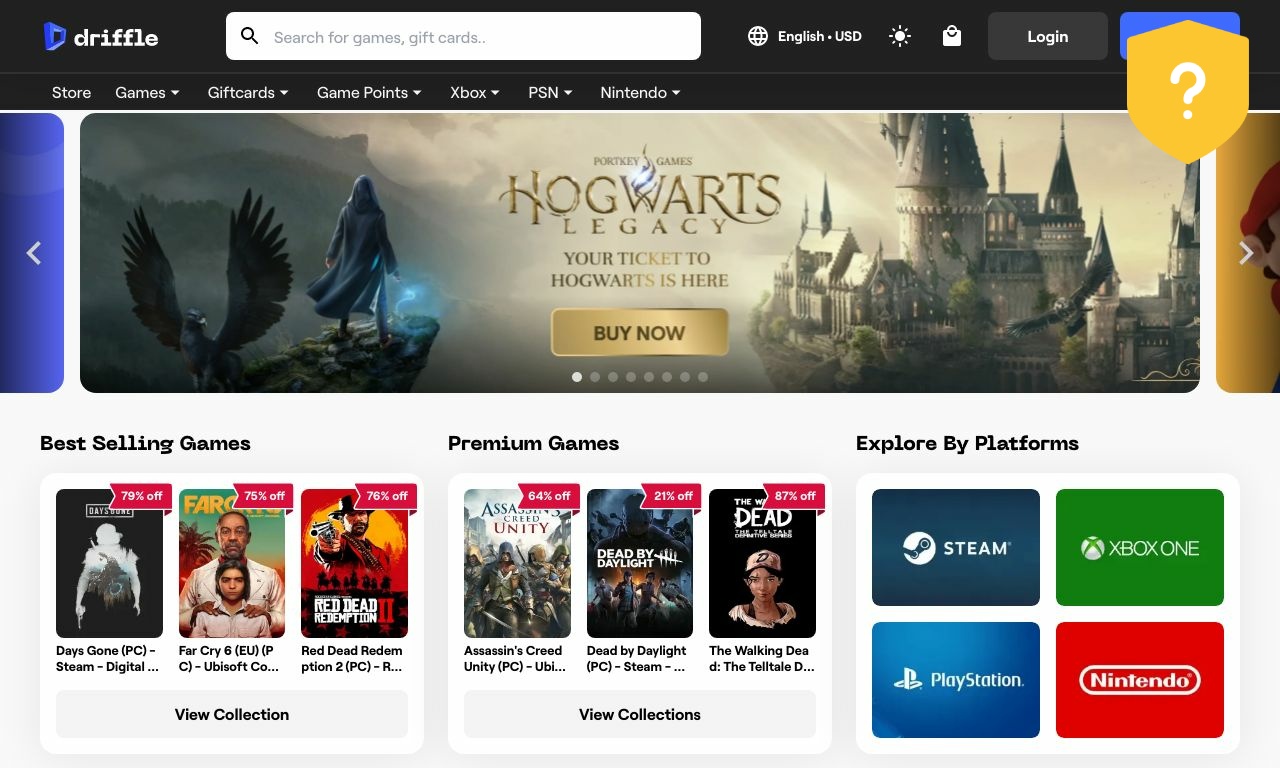The width and height of the screenshot is (1280, 768).
Task: Click the Hogwarts Legacy banner image
Action: click(x=640, y=253)
